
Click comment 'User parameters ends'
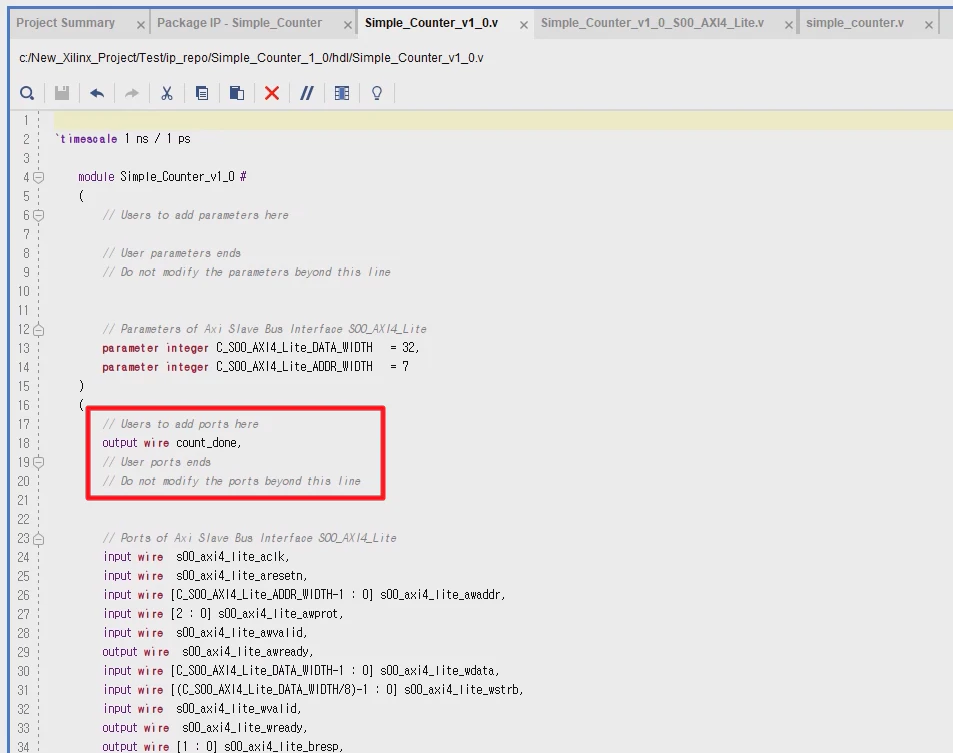point(171,253)
